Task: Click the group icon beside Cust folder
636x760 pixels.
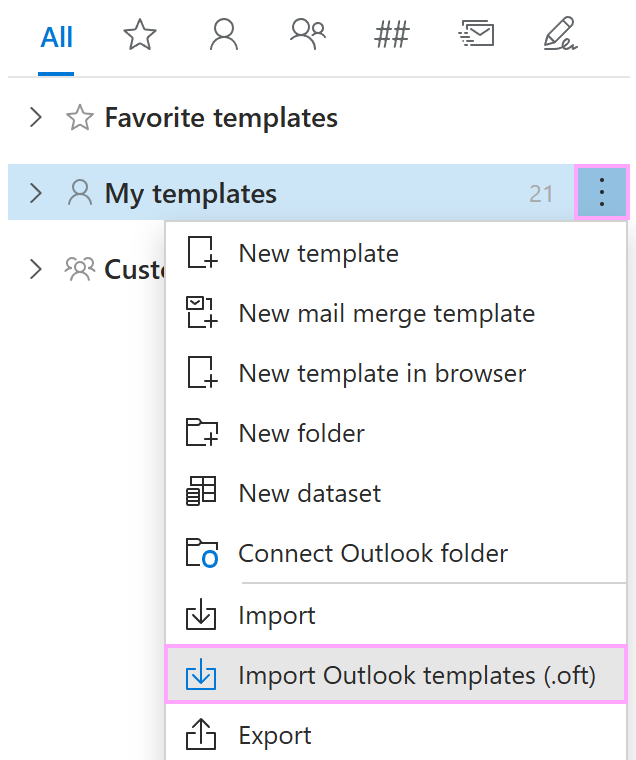Action: (80, 269)
